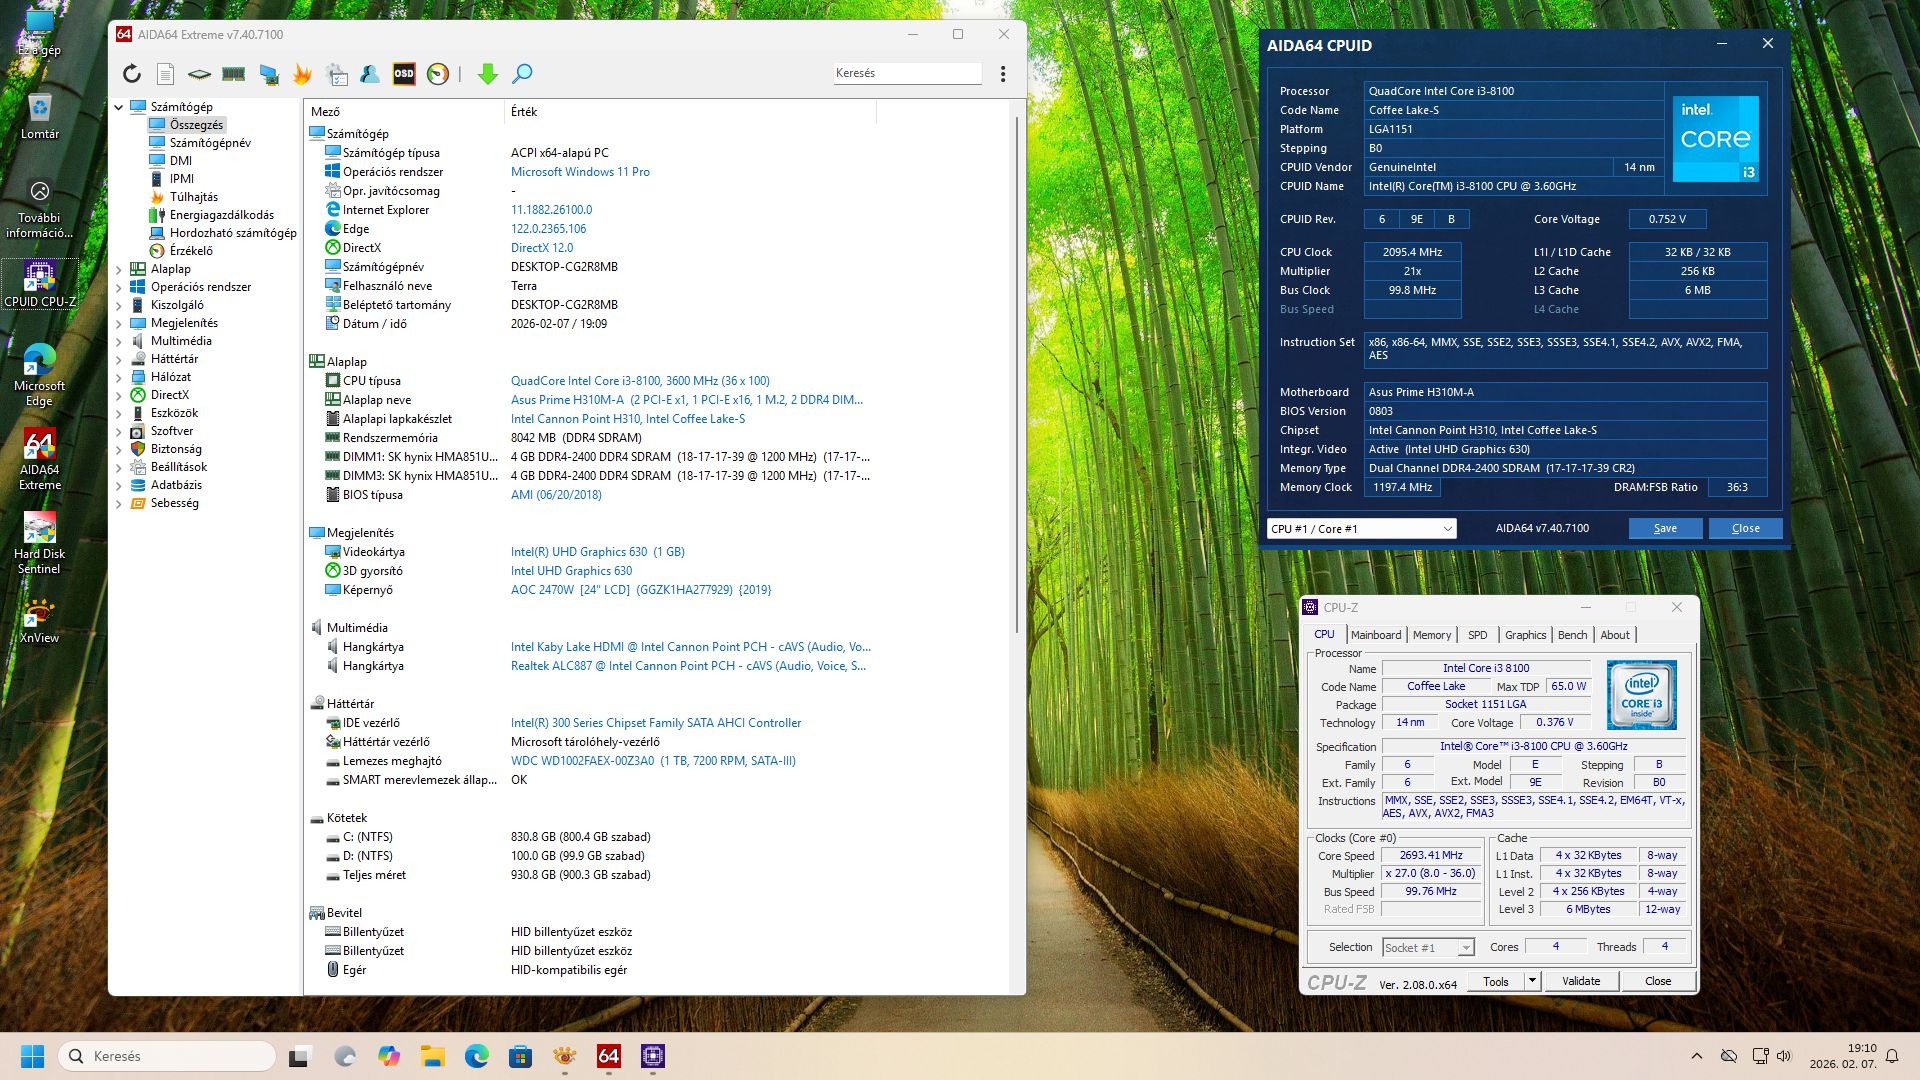Open the Microsoft Windows 11 Pro link
This screenshot has width=1920, height=1080.
(580, 172)
